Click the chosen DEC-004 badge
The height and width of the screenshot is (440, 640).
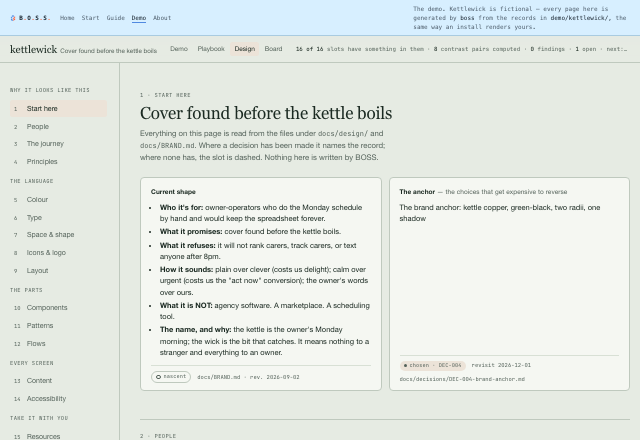[x=433, y=365]
